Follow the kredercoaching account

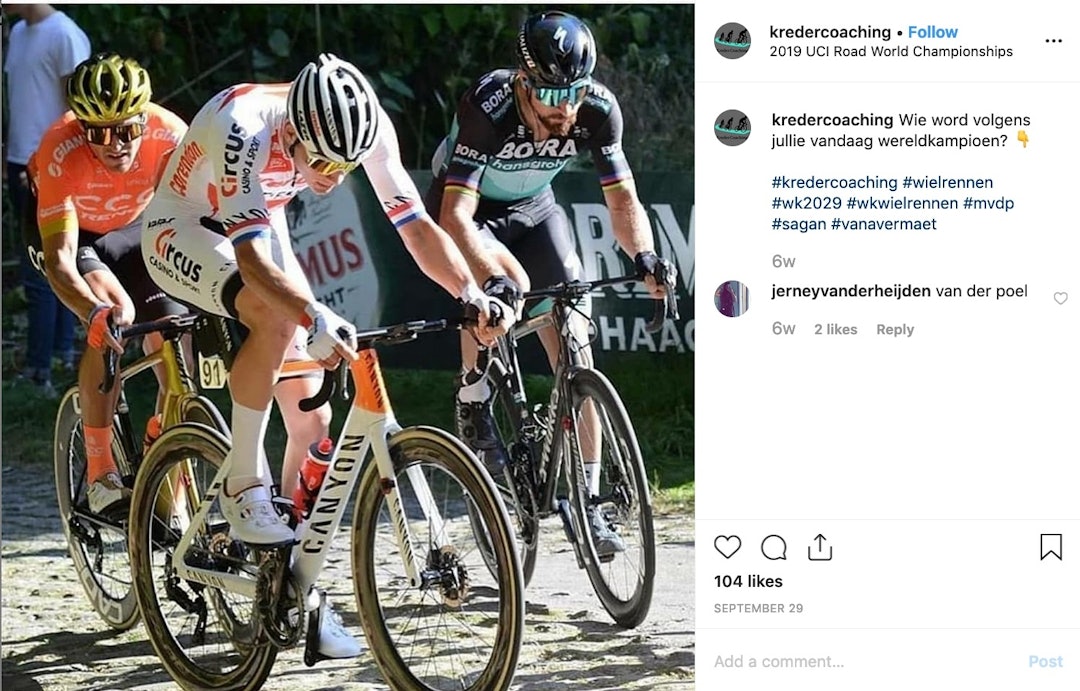tap(933, 32)
